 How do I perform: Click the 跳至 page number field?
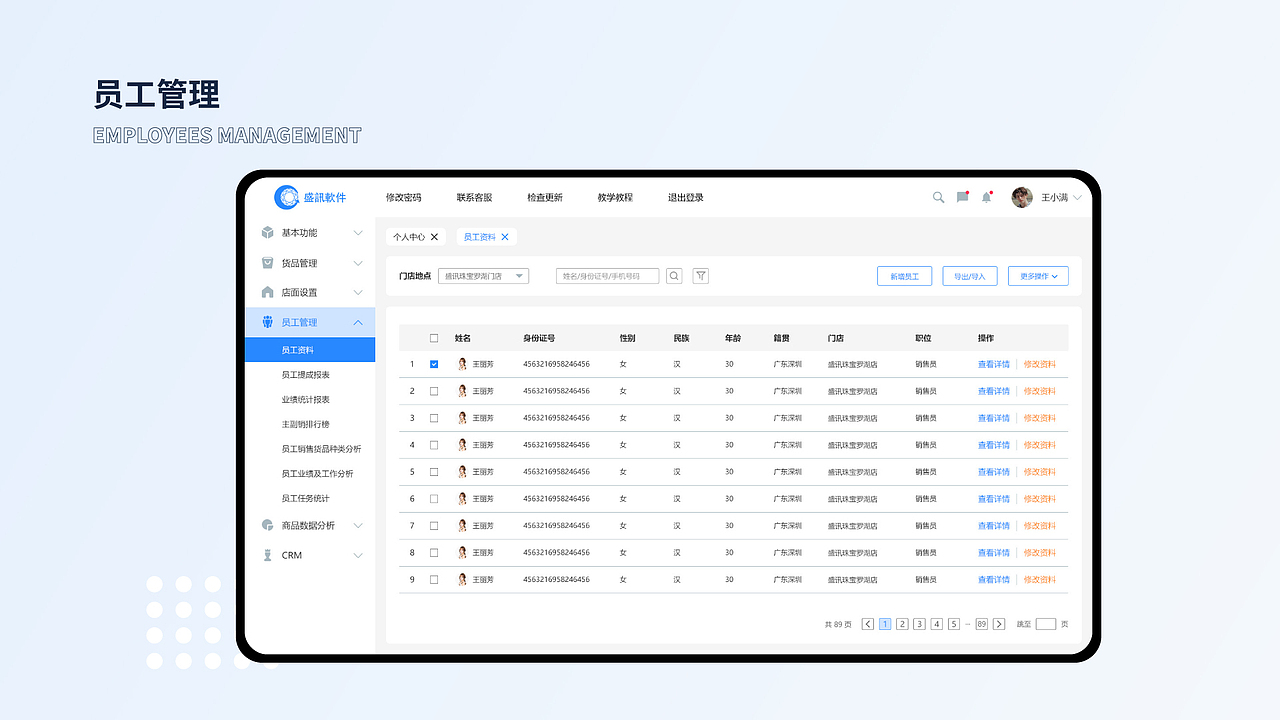click(x=1046, y=624)
